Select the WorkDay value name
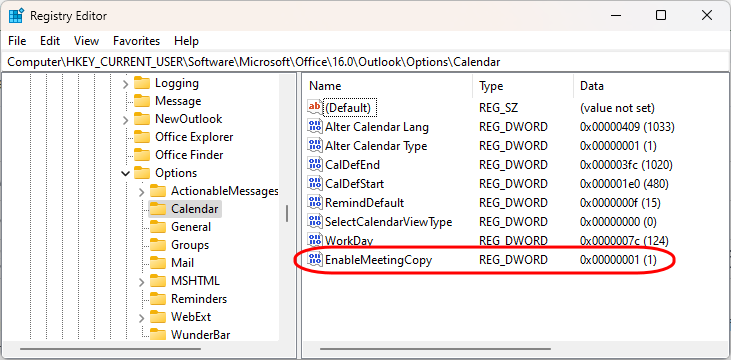The height and width of the screenshot is (360, 731). 349,241
